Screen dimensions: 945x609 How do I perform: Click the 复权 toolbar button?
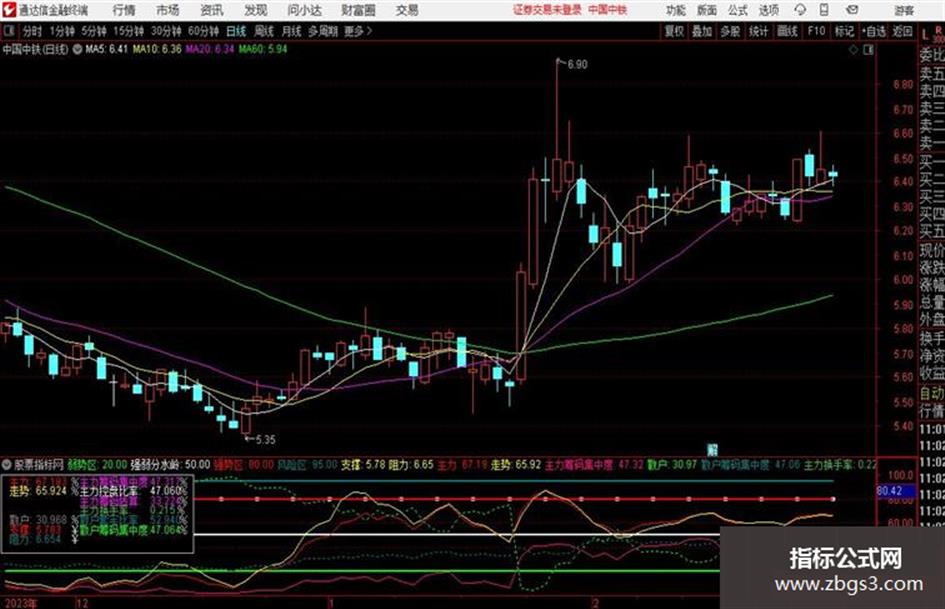click(x=674, y=31)
